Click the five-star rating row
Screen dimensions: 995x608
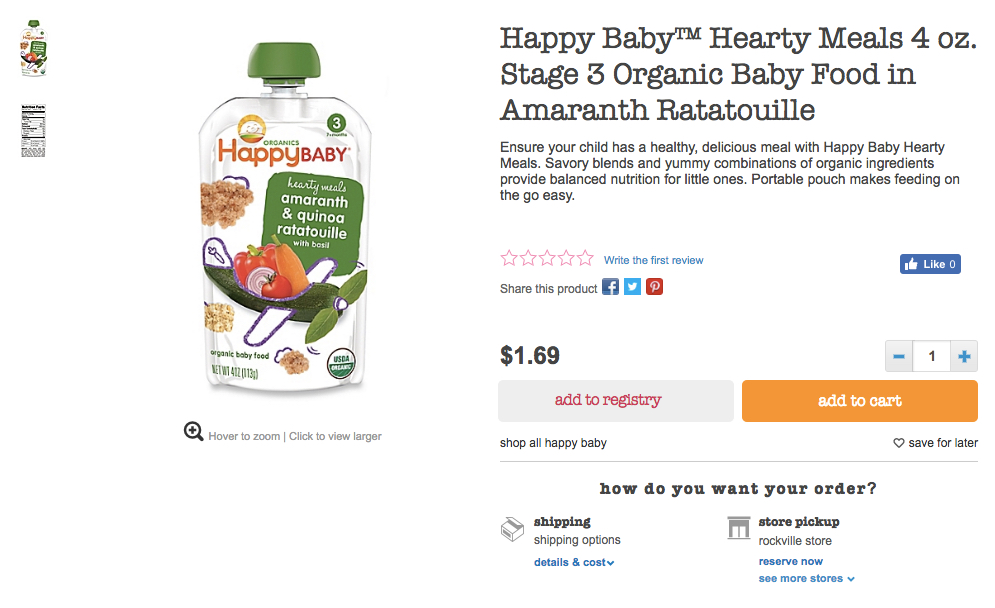click(547, 259)
